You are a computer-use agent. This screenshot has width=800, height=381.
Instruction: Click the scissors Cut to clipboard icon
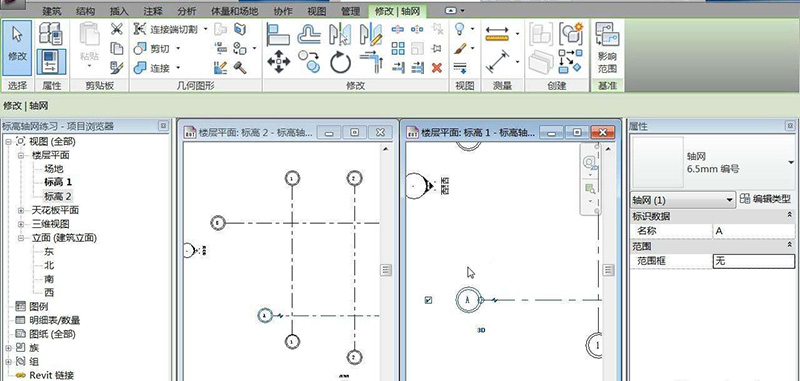[117, 29]
